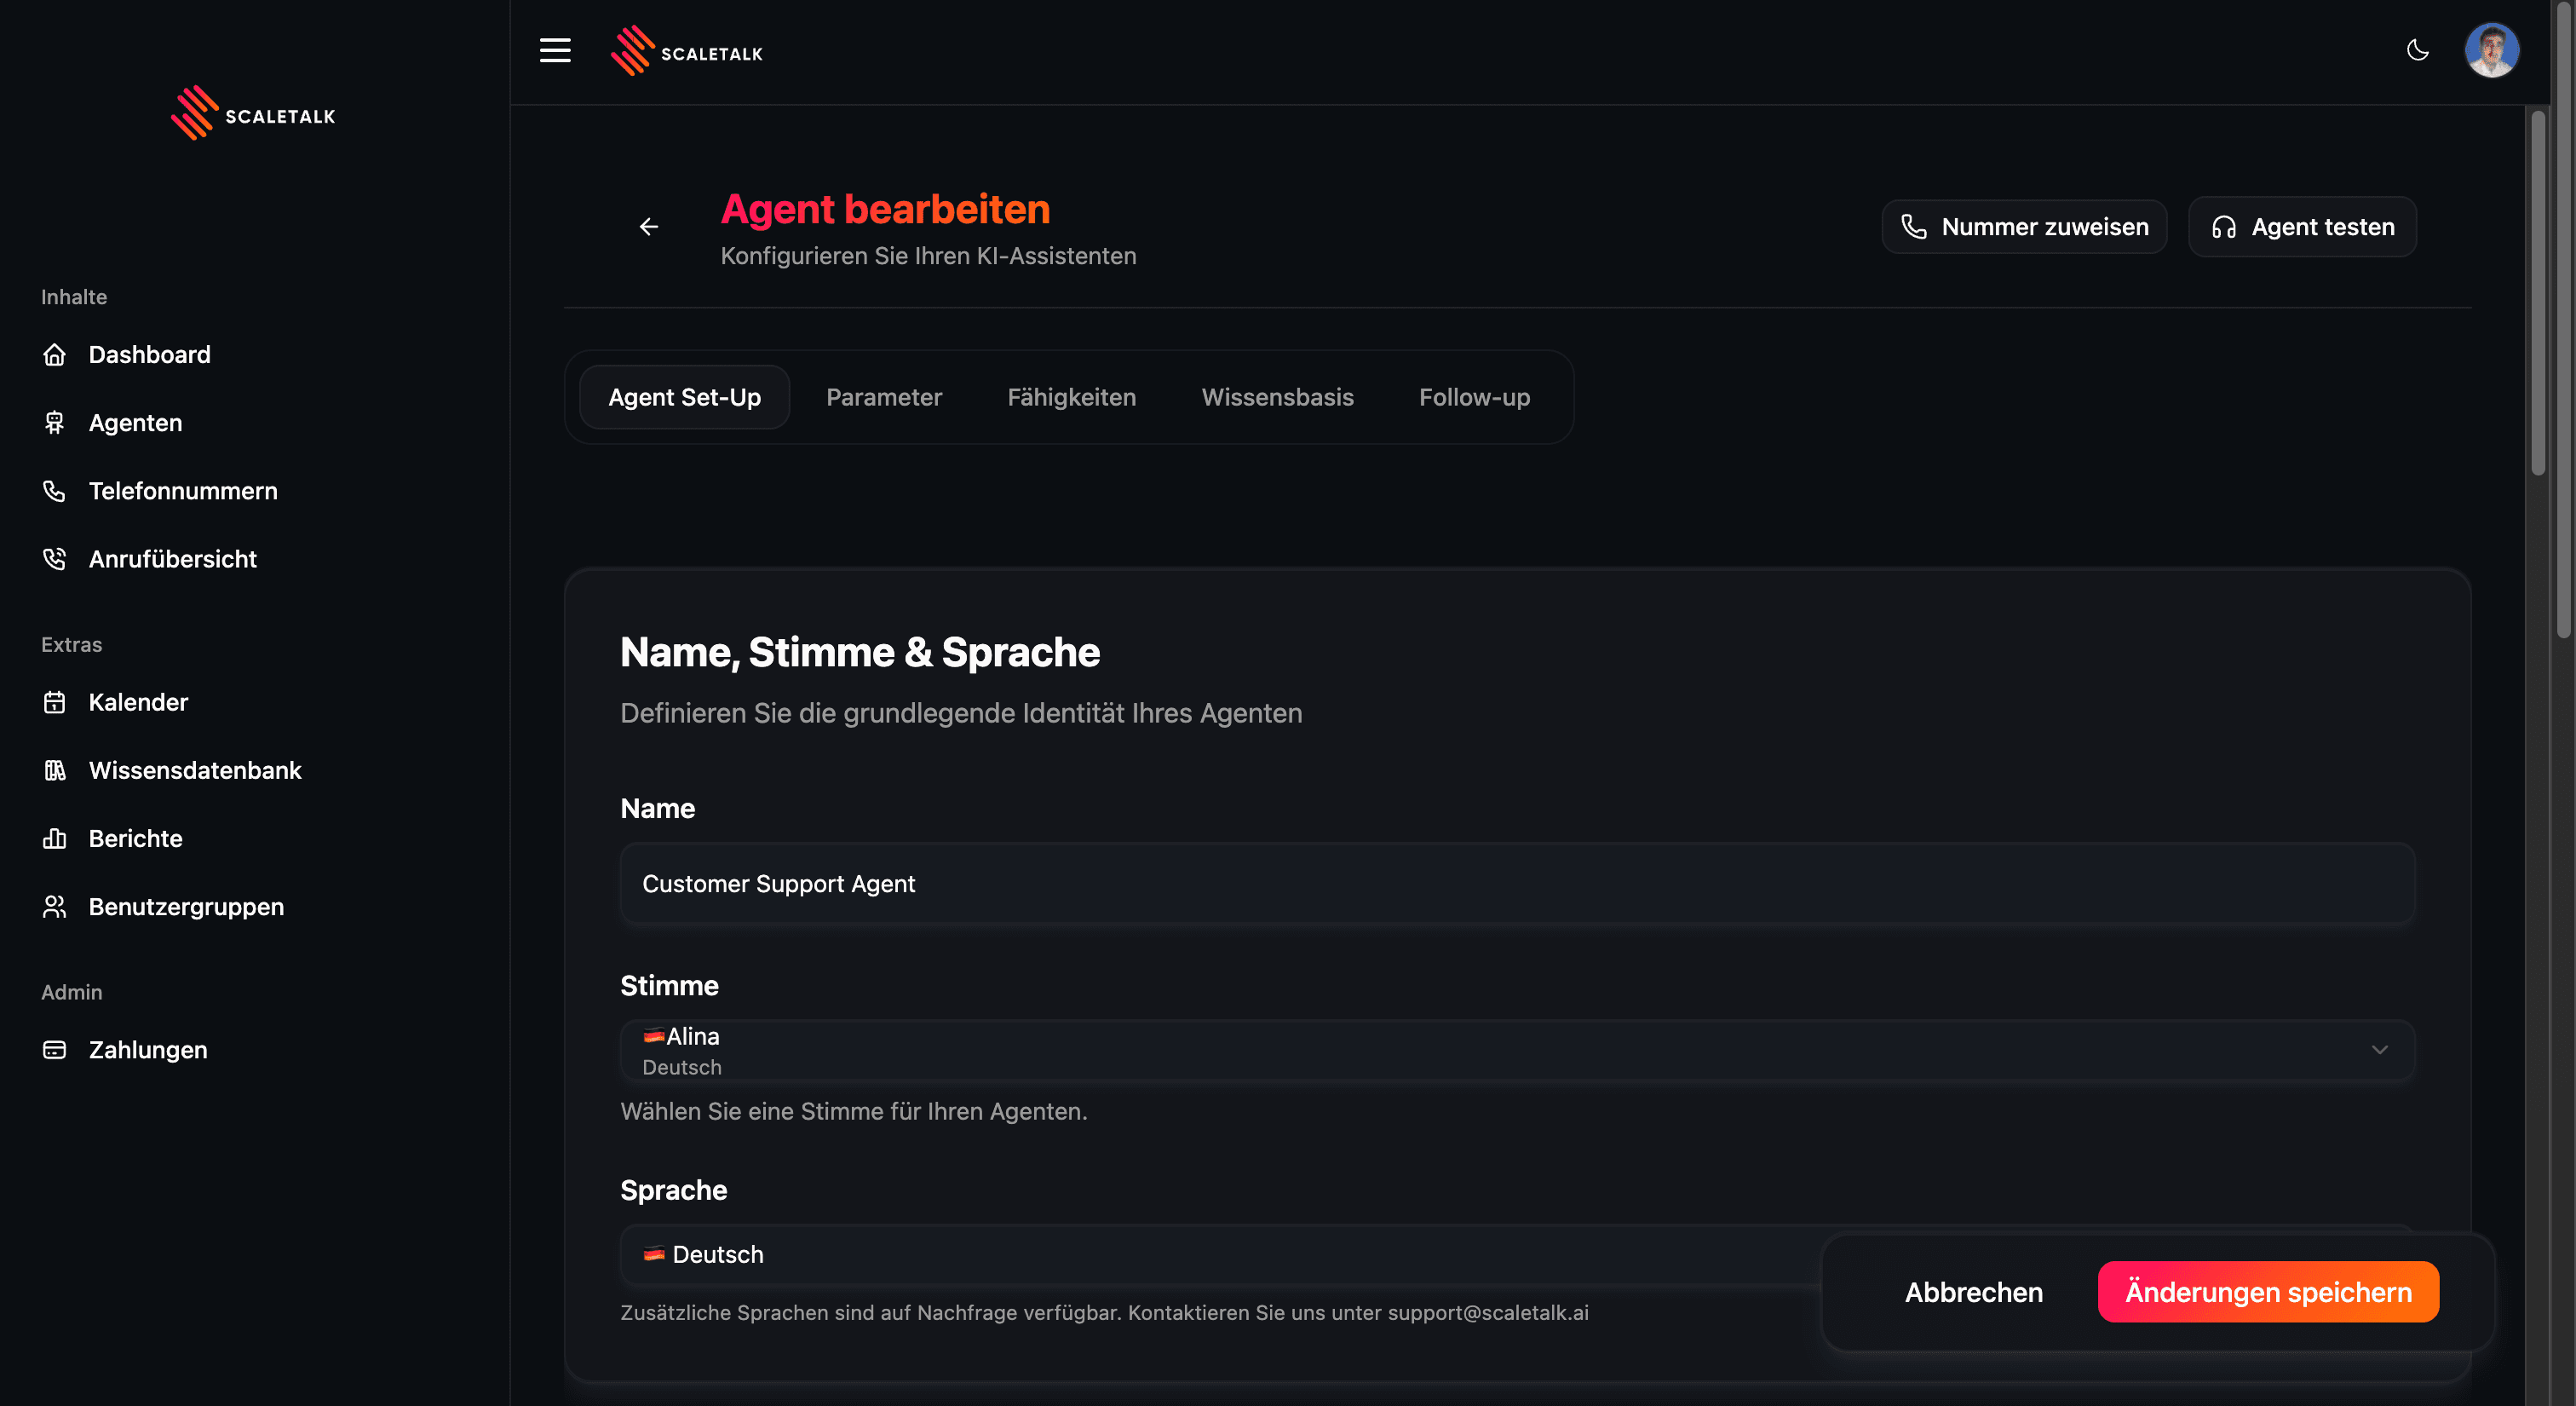Screen dimensions: 2576x1406
Task: Switch to the Parameter tab
Action: pos(883,397)
